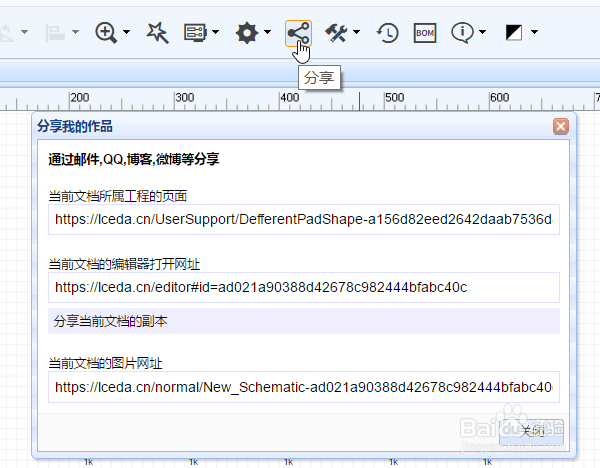This screenshot has height=468, width=600.
Task: Expand the greyed rotate tool dropdown arrow
Action: pos(24,32)
